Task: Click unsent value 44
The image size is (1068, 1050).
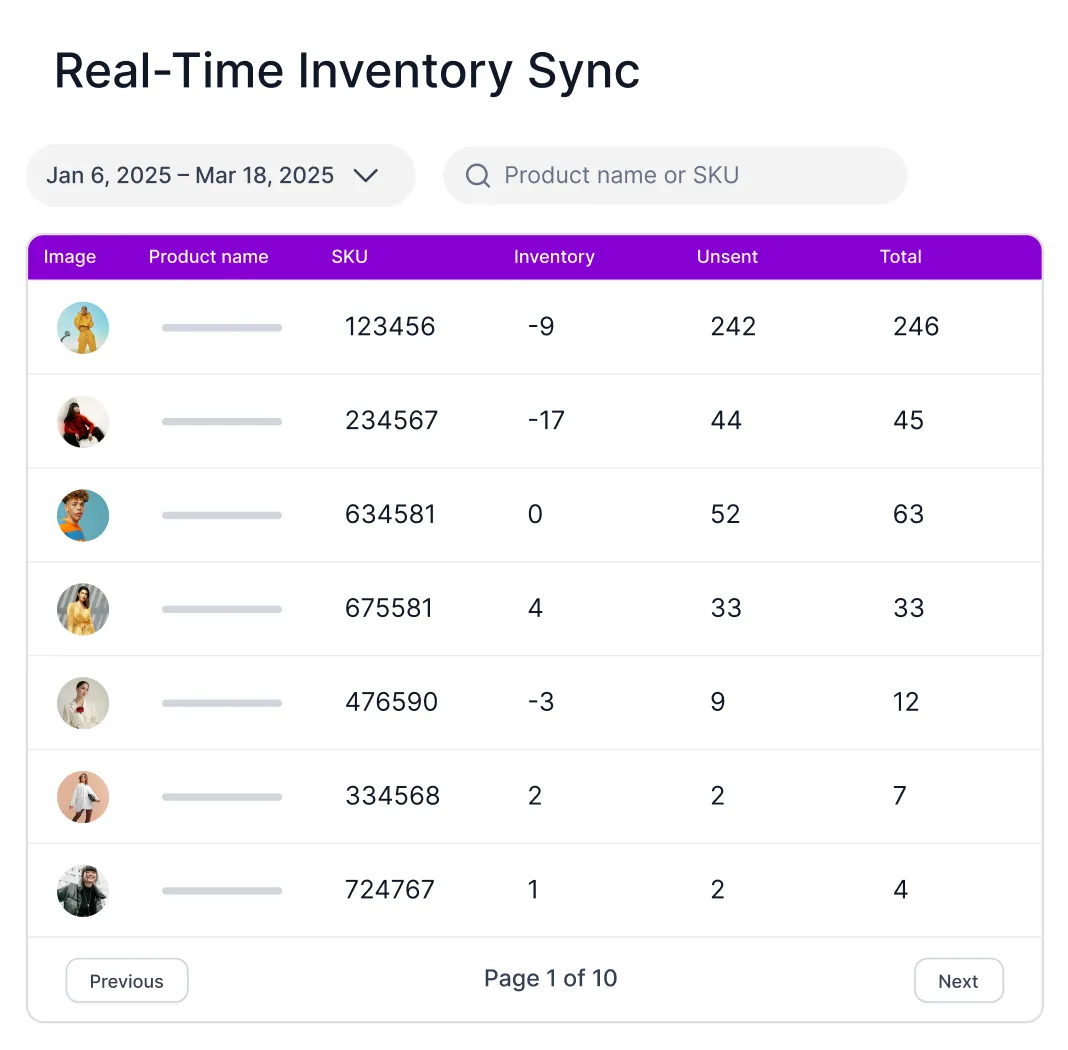Action: point(726,421)
